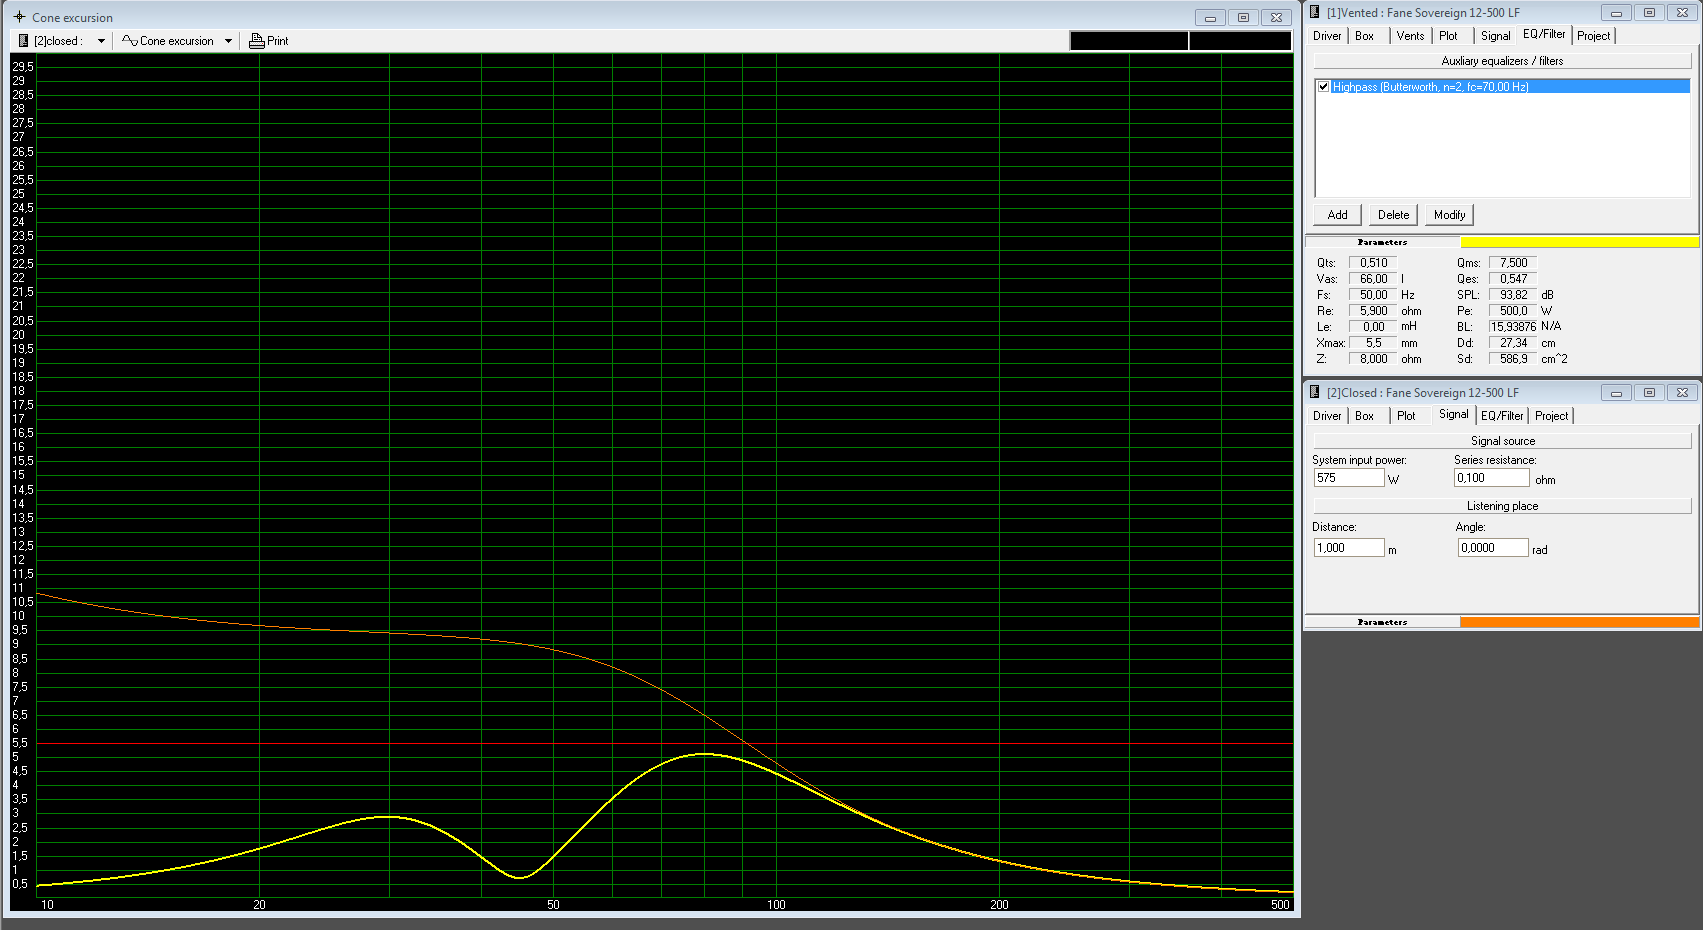Click the Vented window title bar icon

tap(1315, 12)
